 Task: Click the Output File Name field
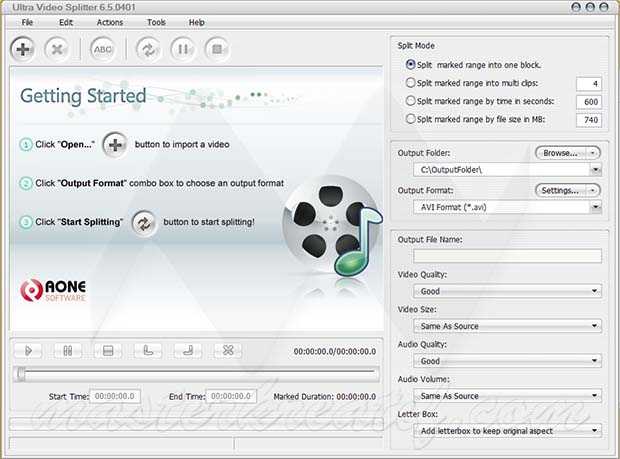coord(507,256)
